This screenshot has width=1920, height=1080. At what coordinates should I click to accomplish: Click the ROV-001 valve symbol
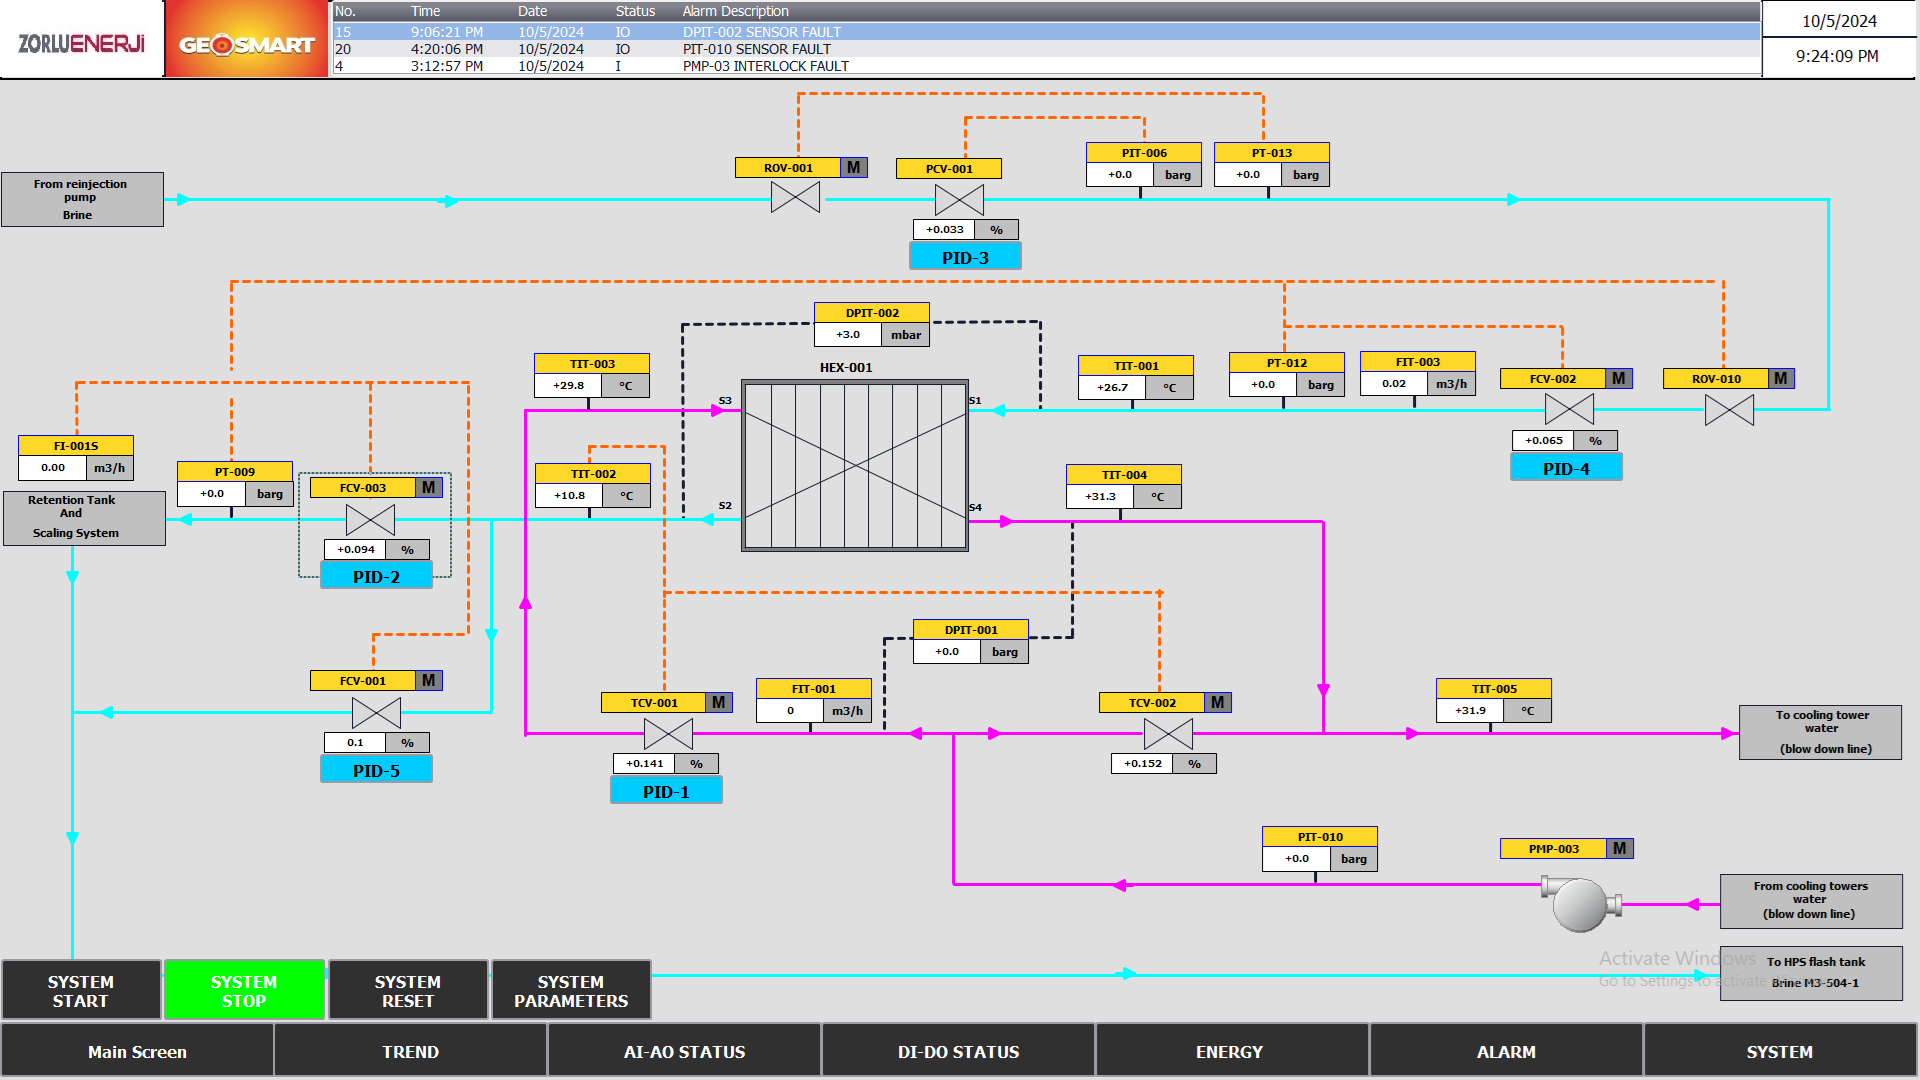click(795, 197)
